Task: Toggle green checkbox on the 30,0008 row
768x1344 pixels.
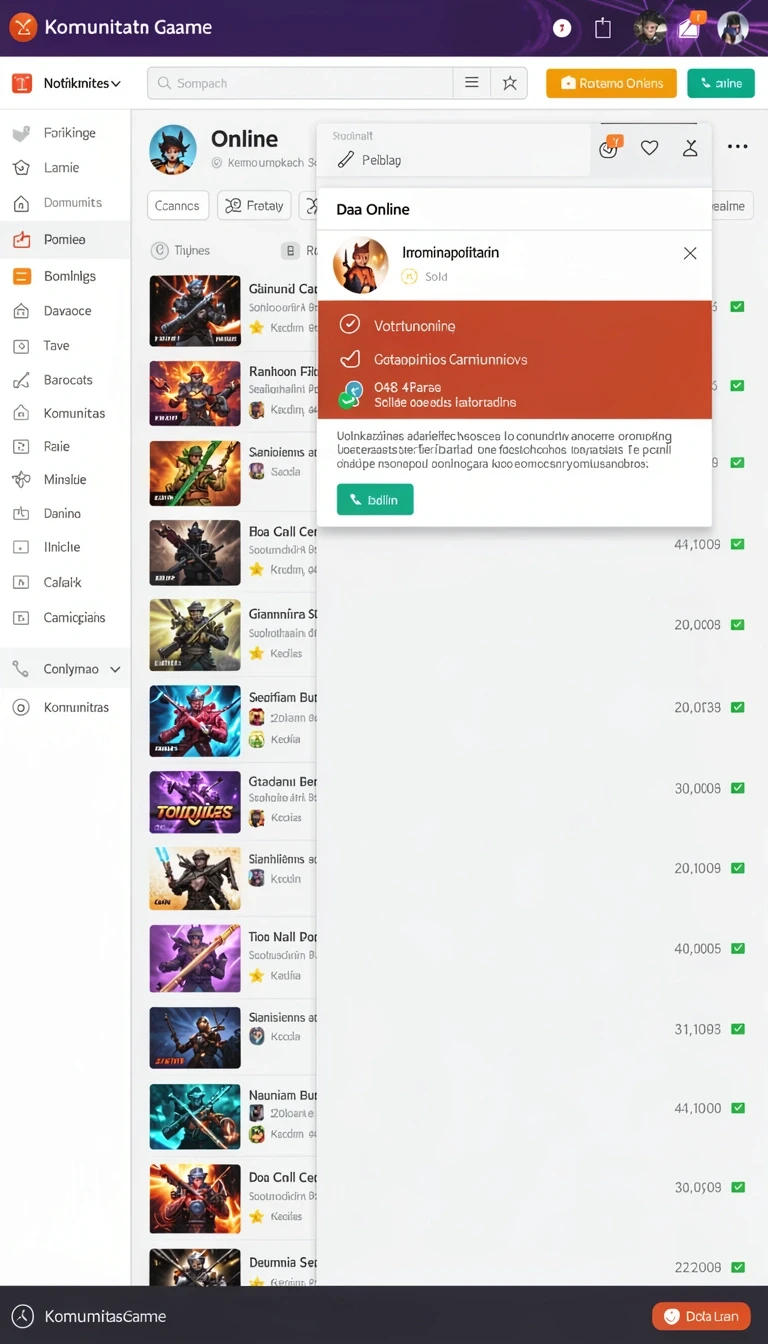Action: tap(738, 788)
